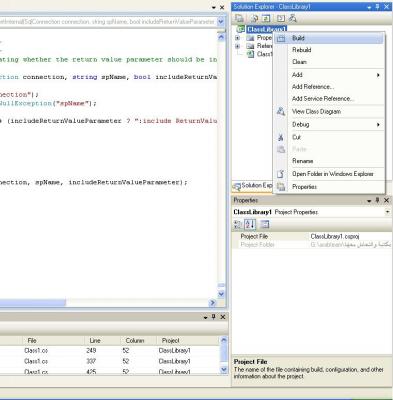Select Categorized view in Properties panel
This screenshot has width=393, height=400.
tap(238, 224)
